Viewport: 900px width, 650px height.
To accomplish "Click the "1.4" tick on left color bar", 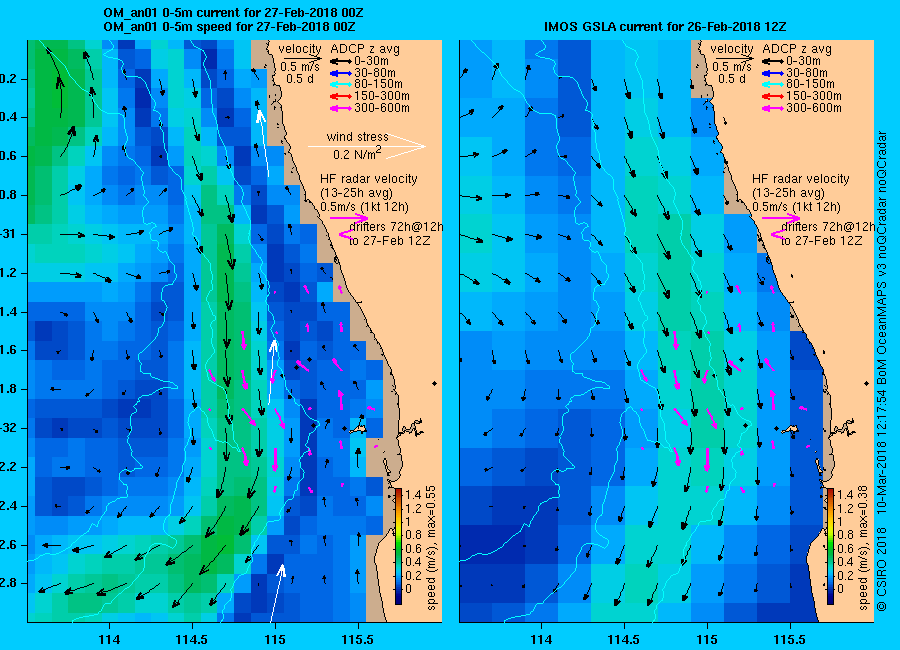I will (413, 495).
